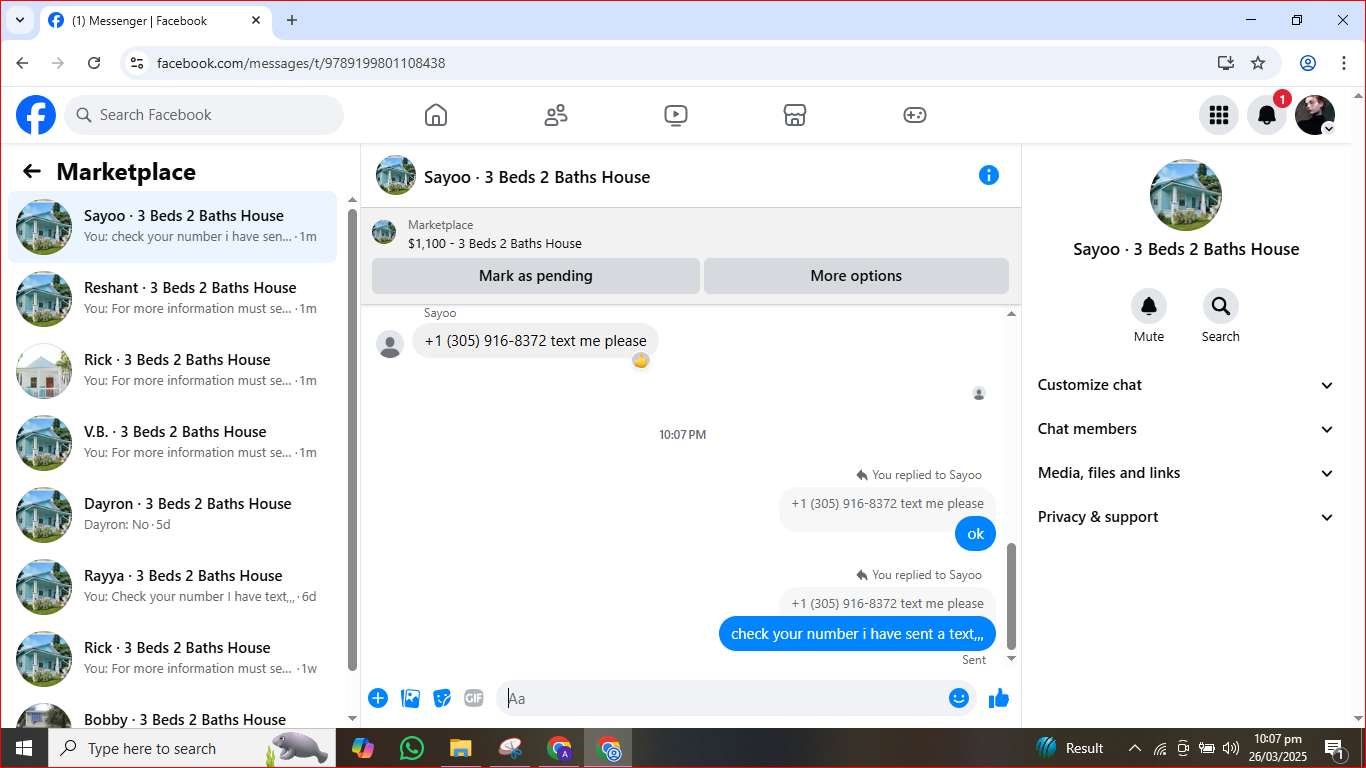Click the Search Facebook field

tap(204, 115)
